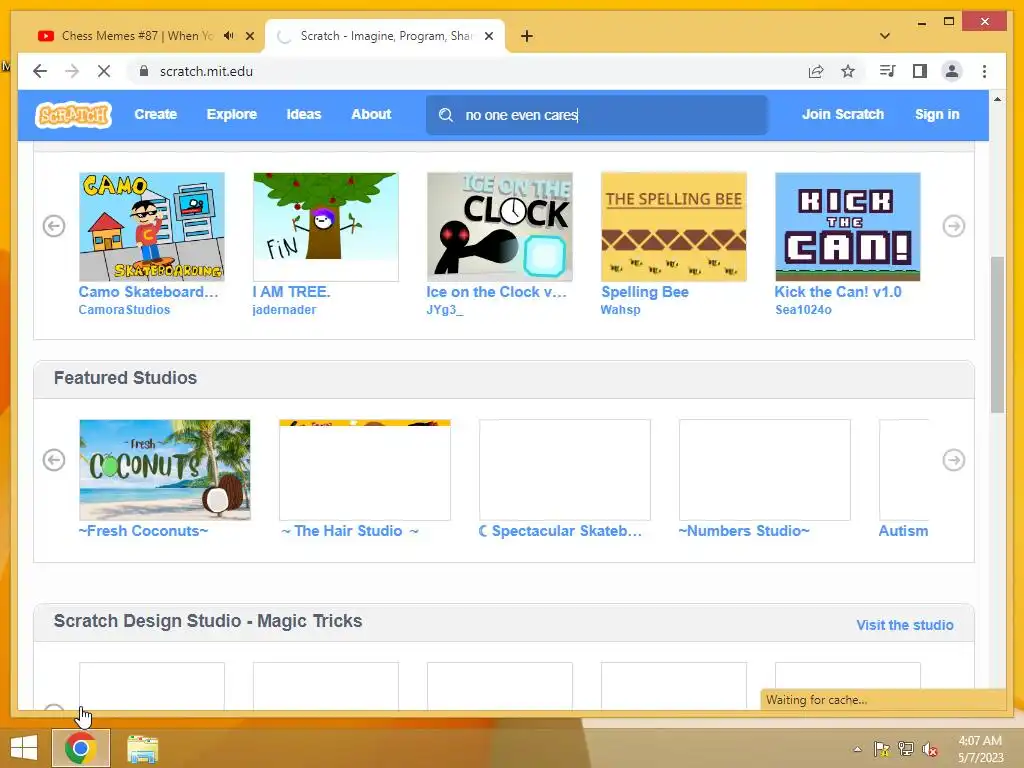1024x768 pixels.
Task: Open the Chrome profile avatar
Action: tap(952, 71)
